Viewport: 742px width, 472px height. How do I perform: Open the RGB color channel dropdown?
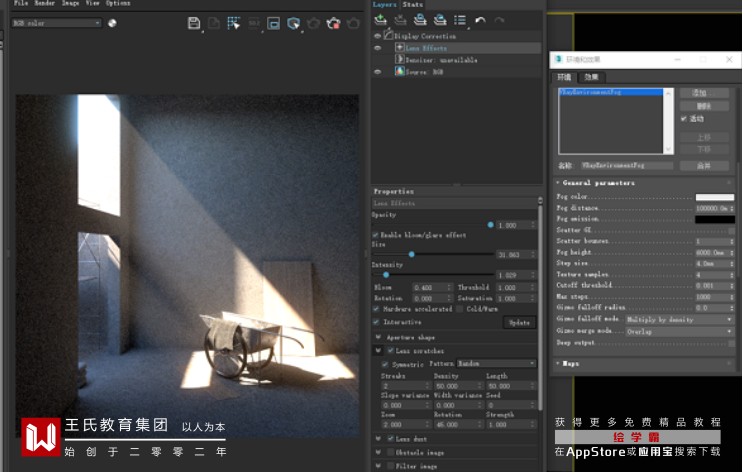pos(56,23)
